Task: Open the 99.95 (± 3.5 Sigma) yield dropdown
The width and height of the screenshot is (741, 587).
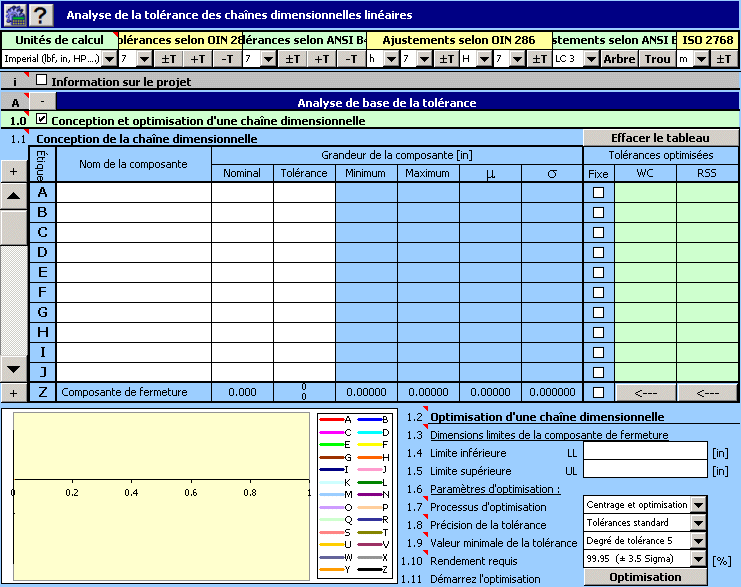Action: tap(698, 559)
